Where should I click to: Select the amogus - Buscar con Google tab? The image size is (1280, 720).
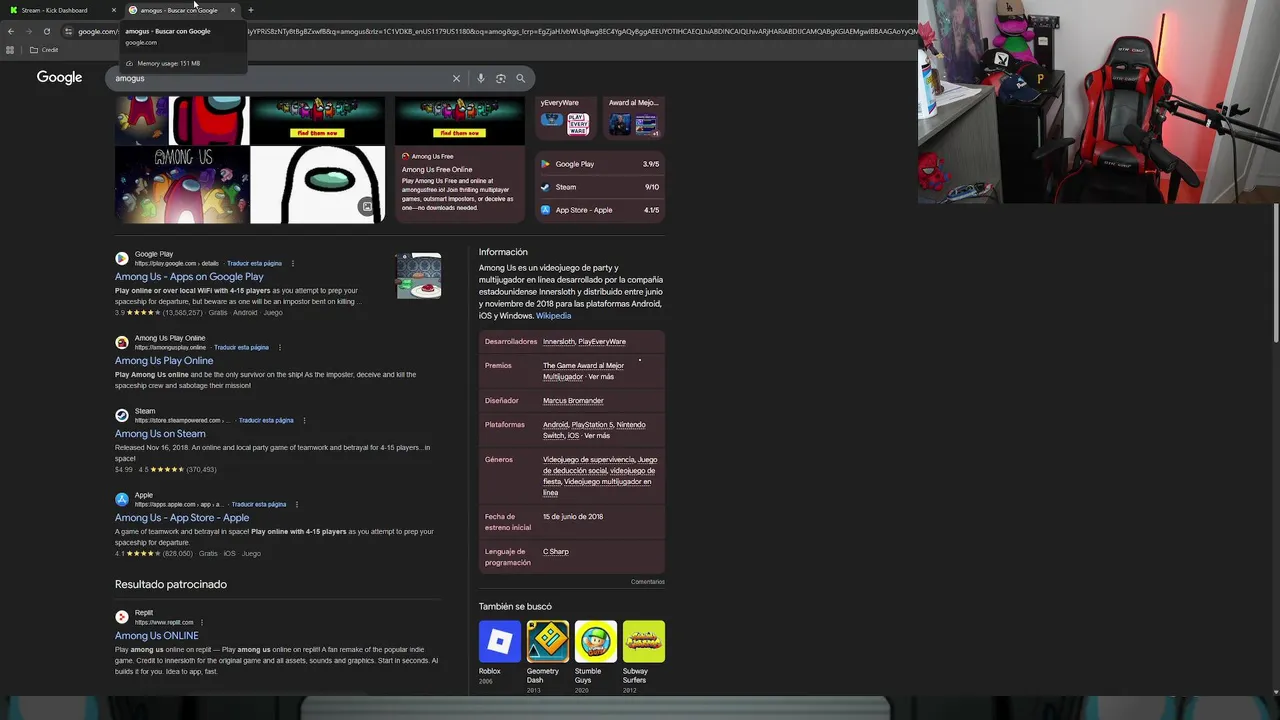[180, 10]
